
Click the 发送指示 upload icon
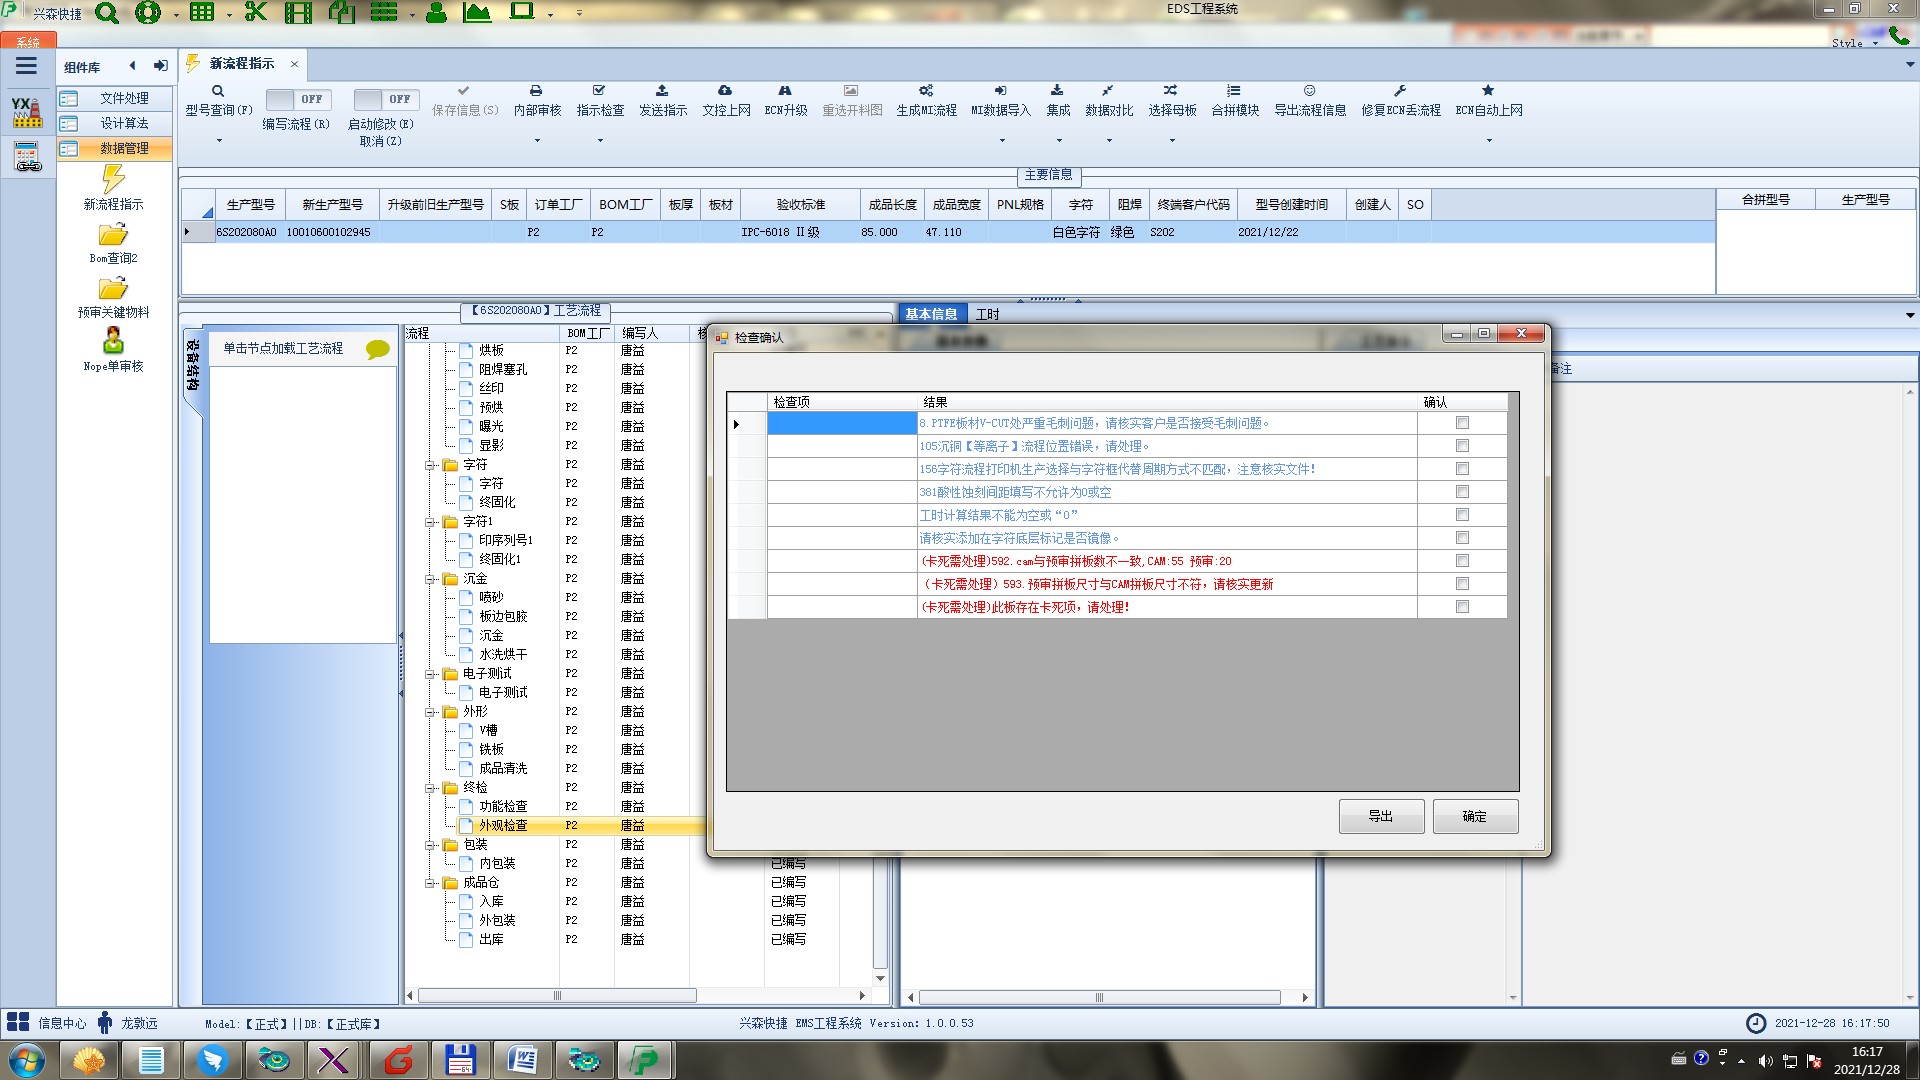[662, 91]
